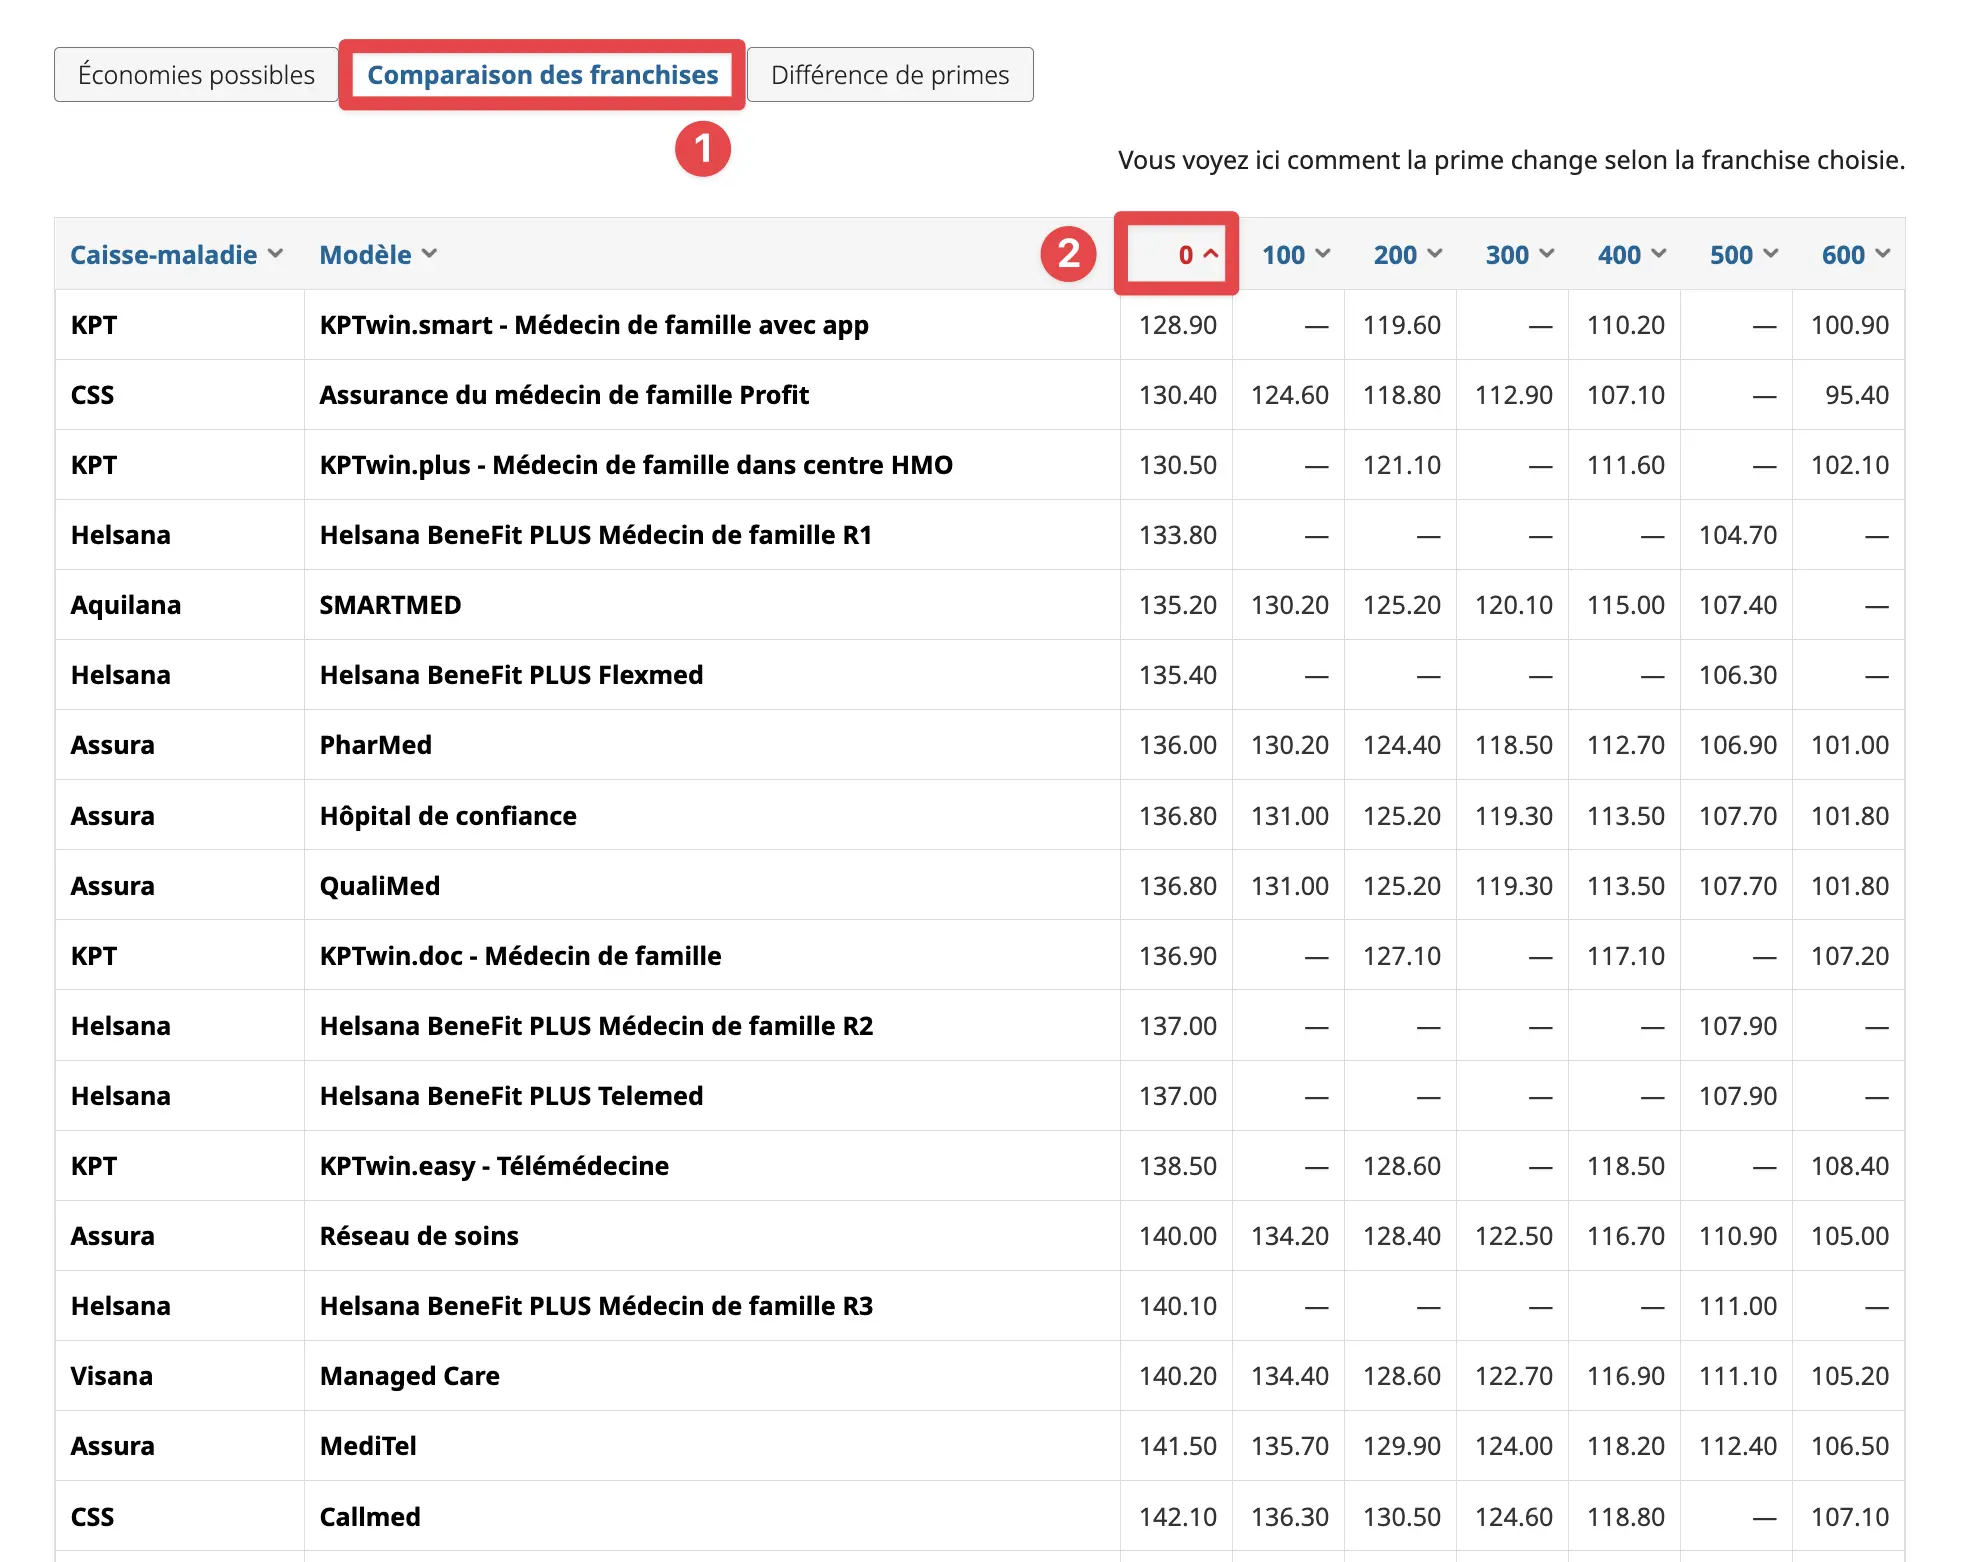The image size is (1966, 1562).
Task: Sort by franchise 500 column
Action: coord(1743,255)
